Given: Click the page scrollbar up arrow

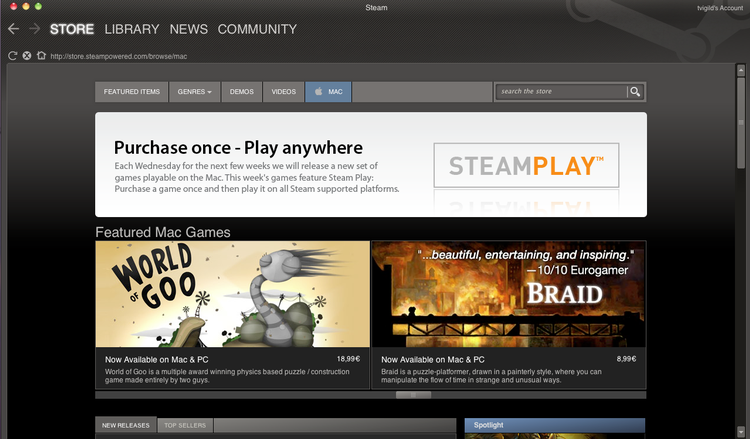Looking at the screenshot, I should pyautogui.click(x=740, y=71).
